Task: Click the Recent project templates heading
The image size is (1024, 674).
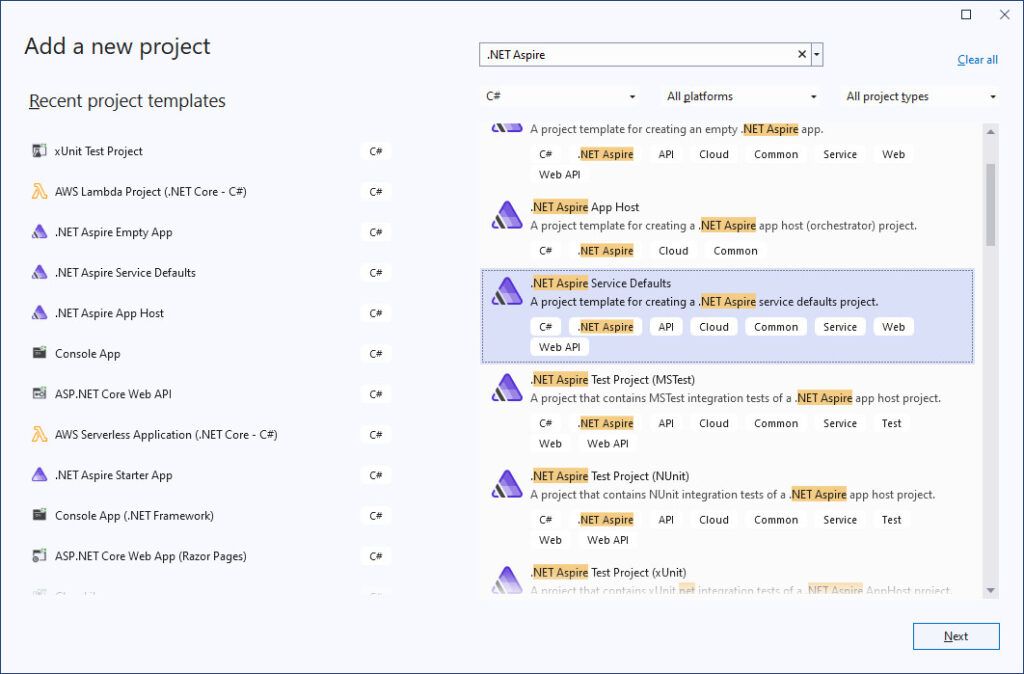Action: pos(127,101)
